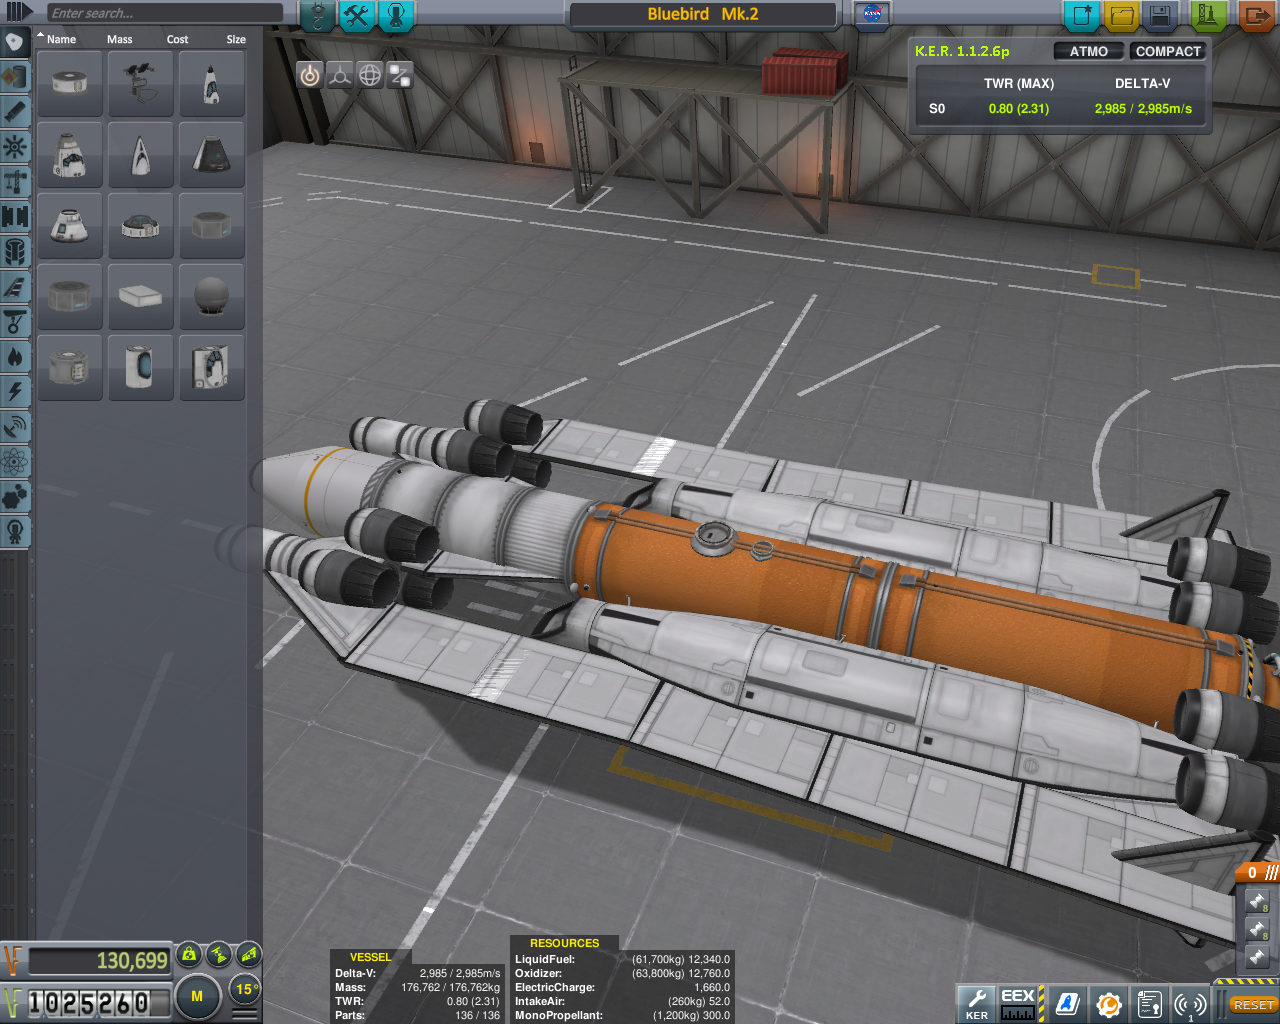Select the Re-root tool
This screenshot has width=1280, height=1024.
click(x=400, y=75)
